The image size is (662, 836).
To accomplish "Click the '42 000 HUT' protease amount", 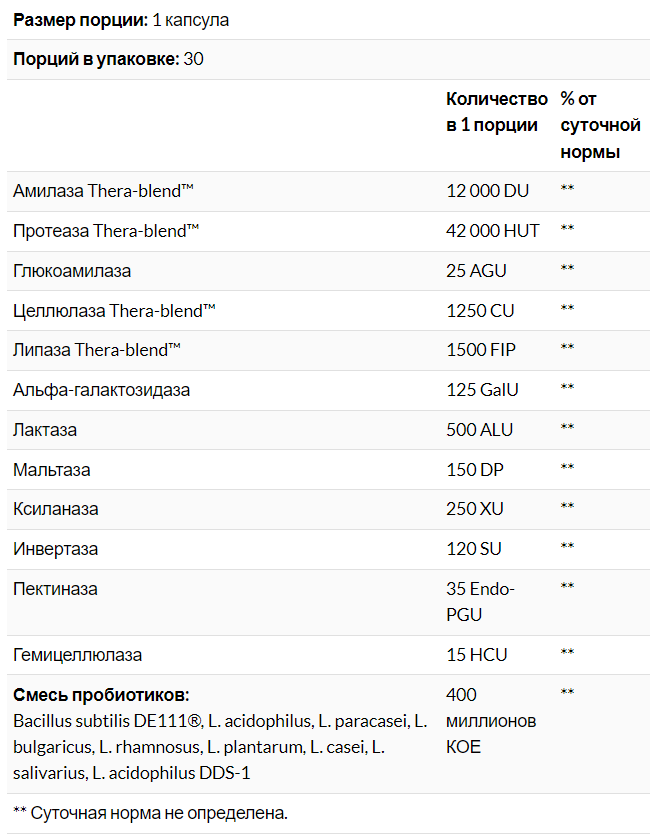I will [492, 231].
